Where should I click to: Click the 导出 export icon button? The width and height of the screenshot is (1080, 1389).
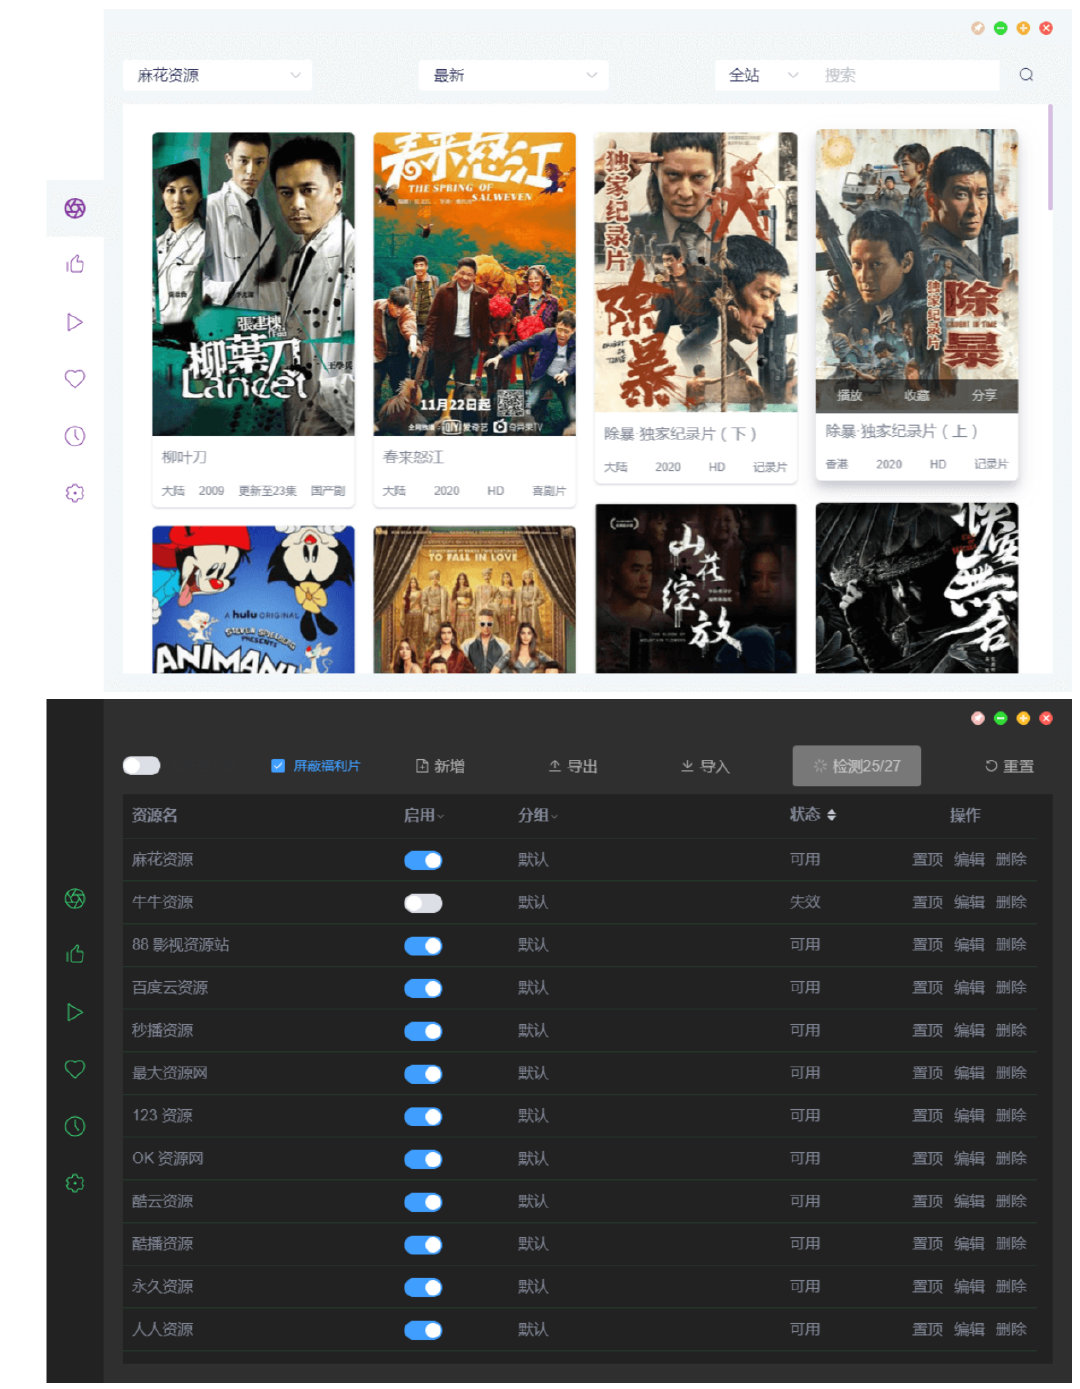pos(572,766)
